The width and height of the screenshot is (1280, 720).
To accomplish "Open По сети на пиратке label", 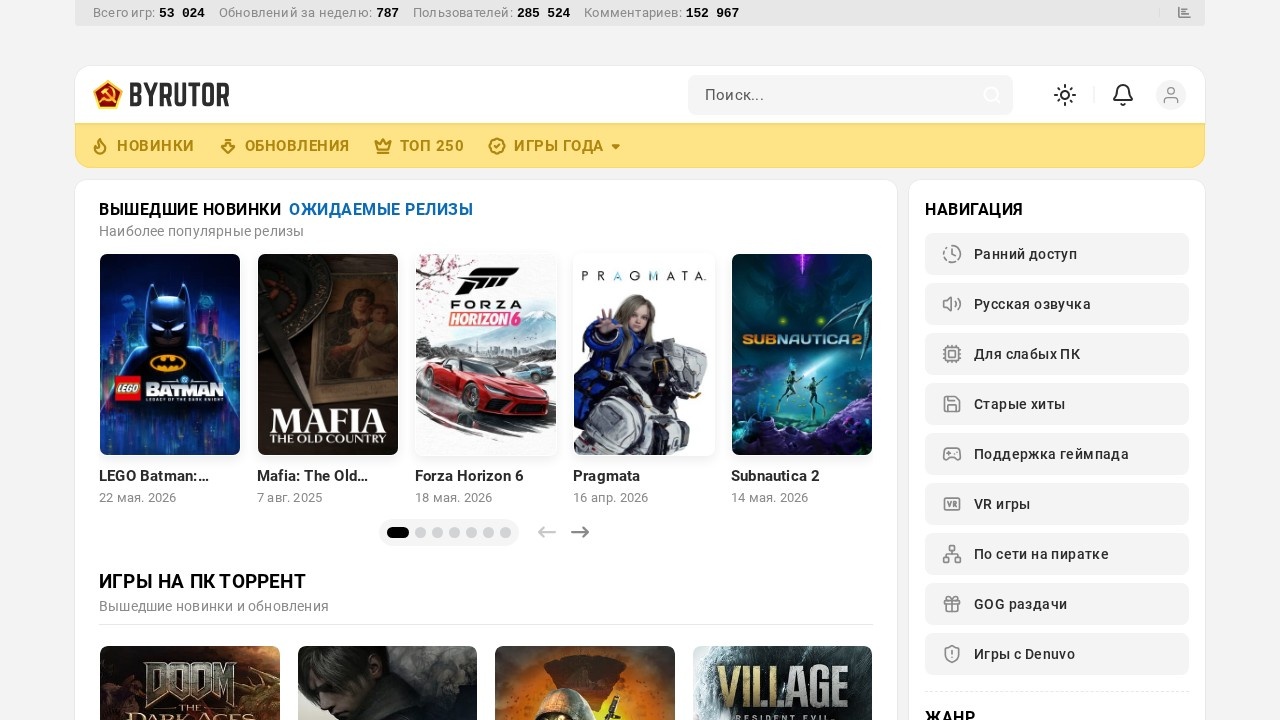I will (x=1041, y=554).
